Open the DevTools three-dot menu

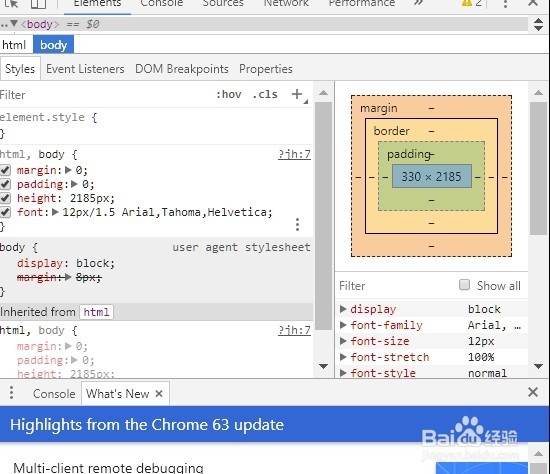pyautogui.click(x=505, y=4)
